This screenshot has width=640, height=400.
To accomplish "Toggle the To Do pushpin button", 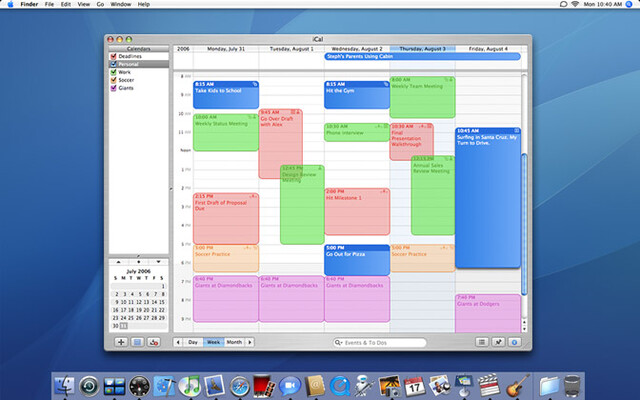I will pos(498,342).
